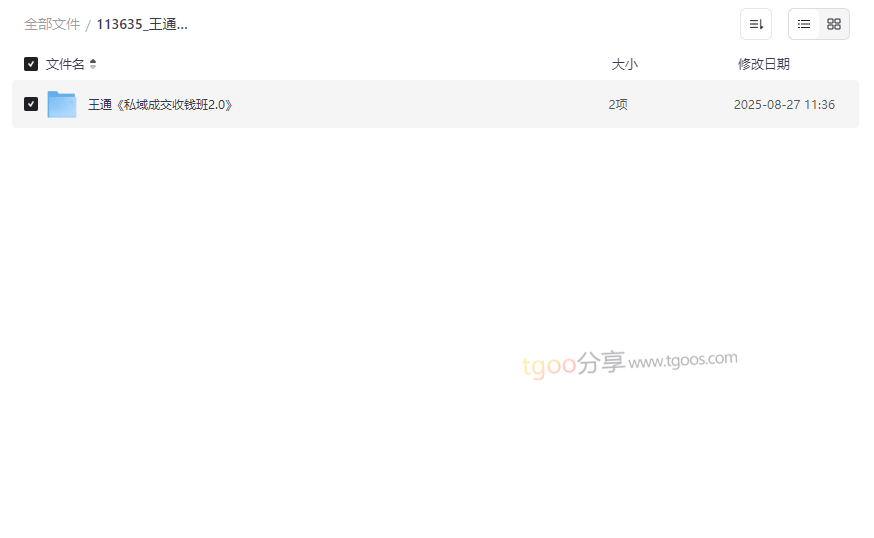This screenshot has height=538, width=874.
Task: Click the slash separator in breadcrumb
Action: tap(88, 25)
